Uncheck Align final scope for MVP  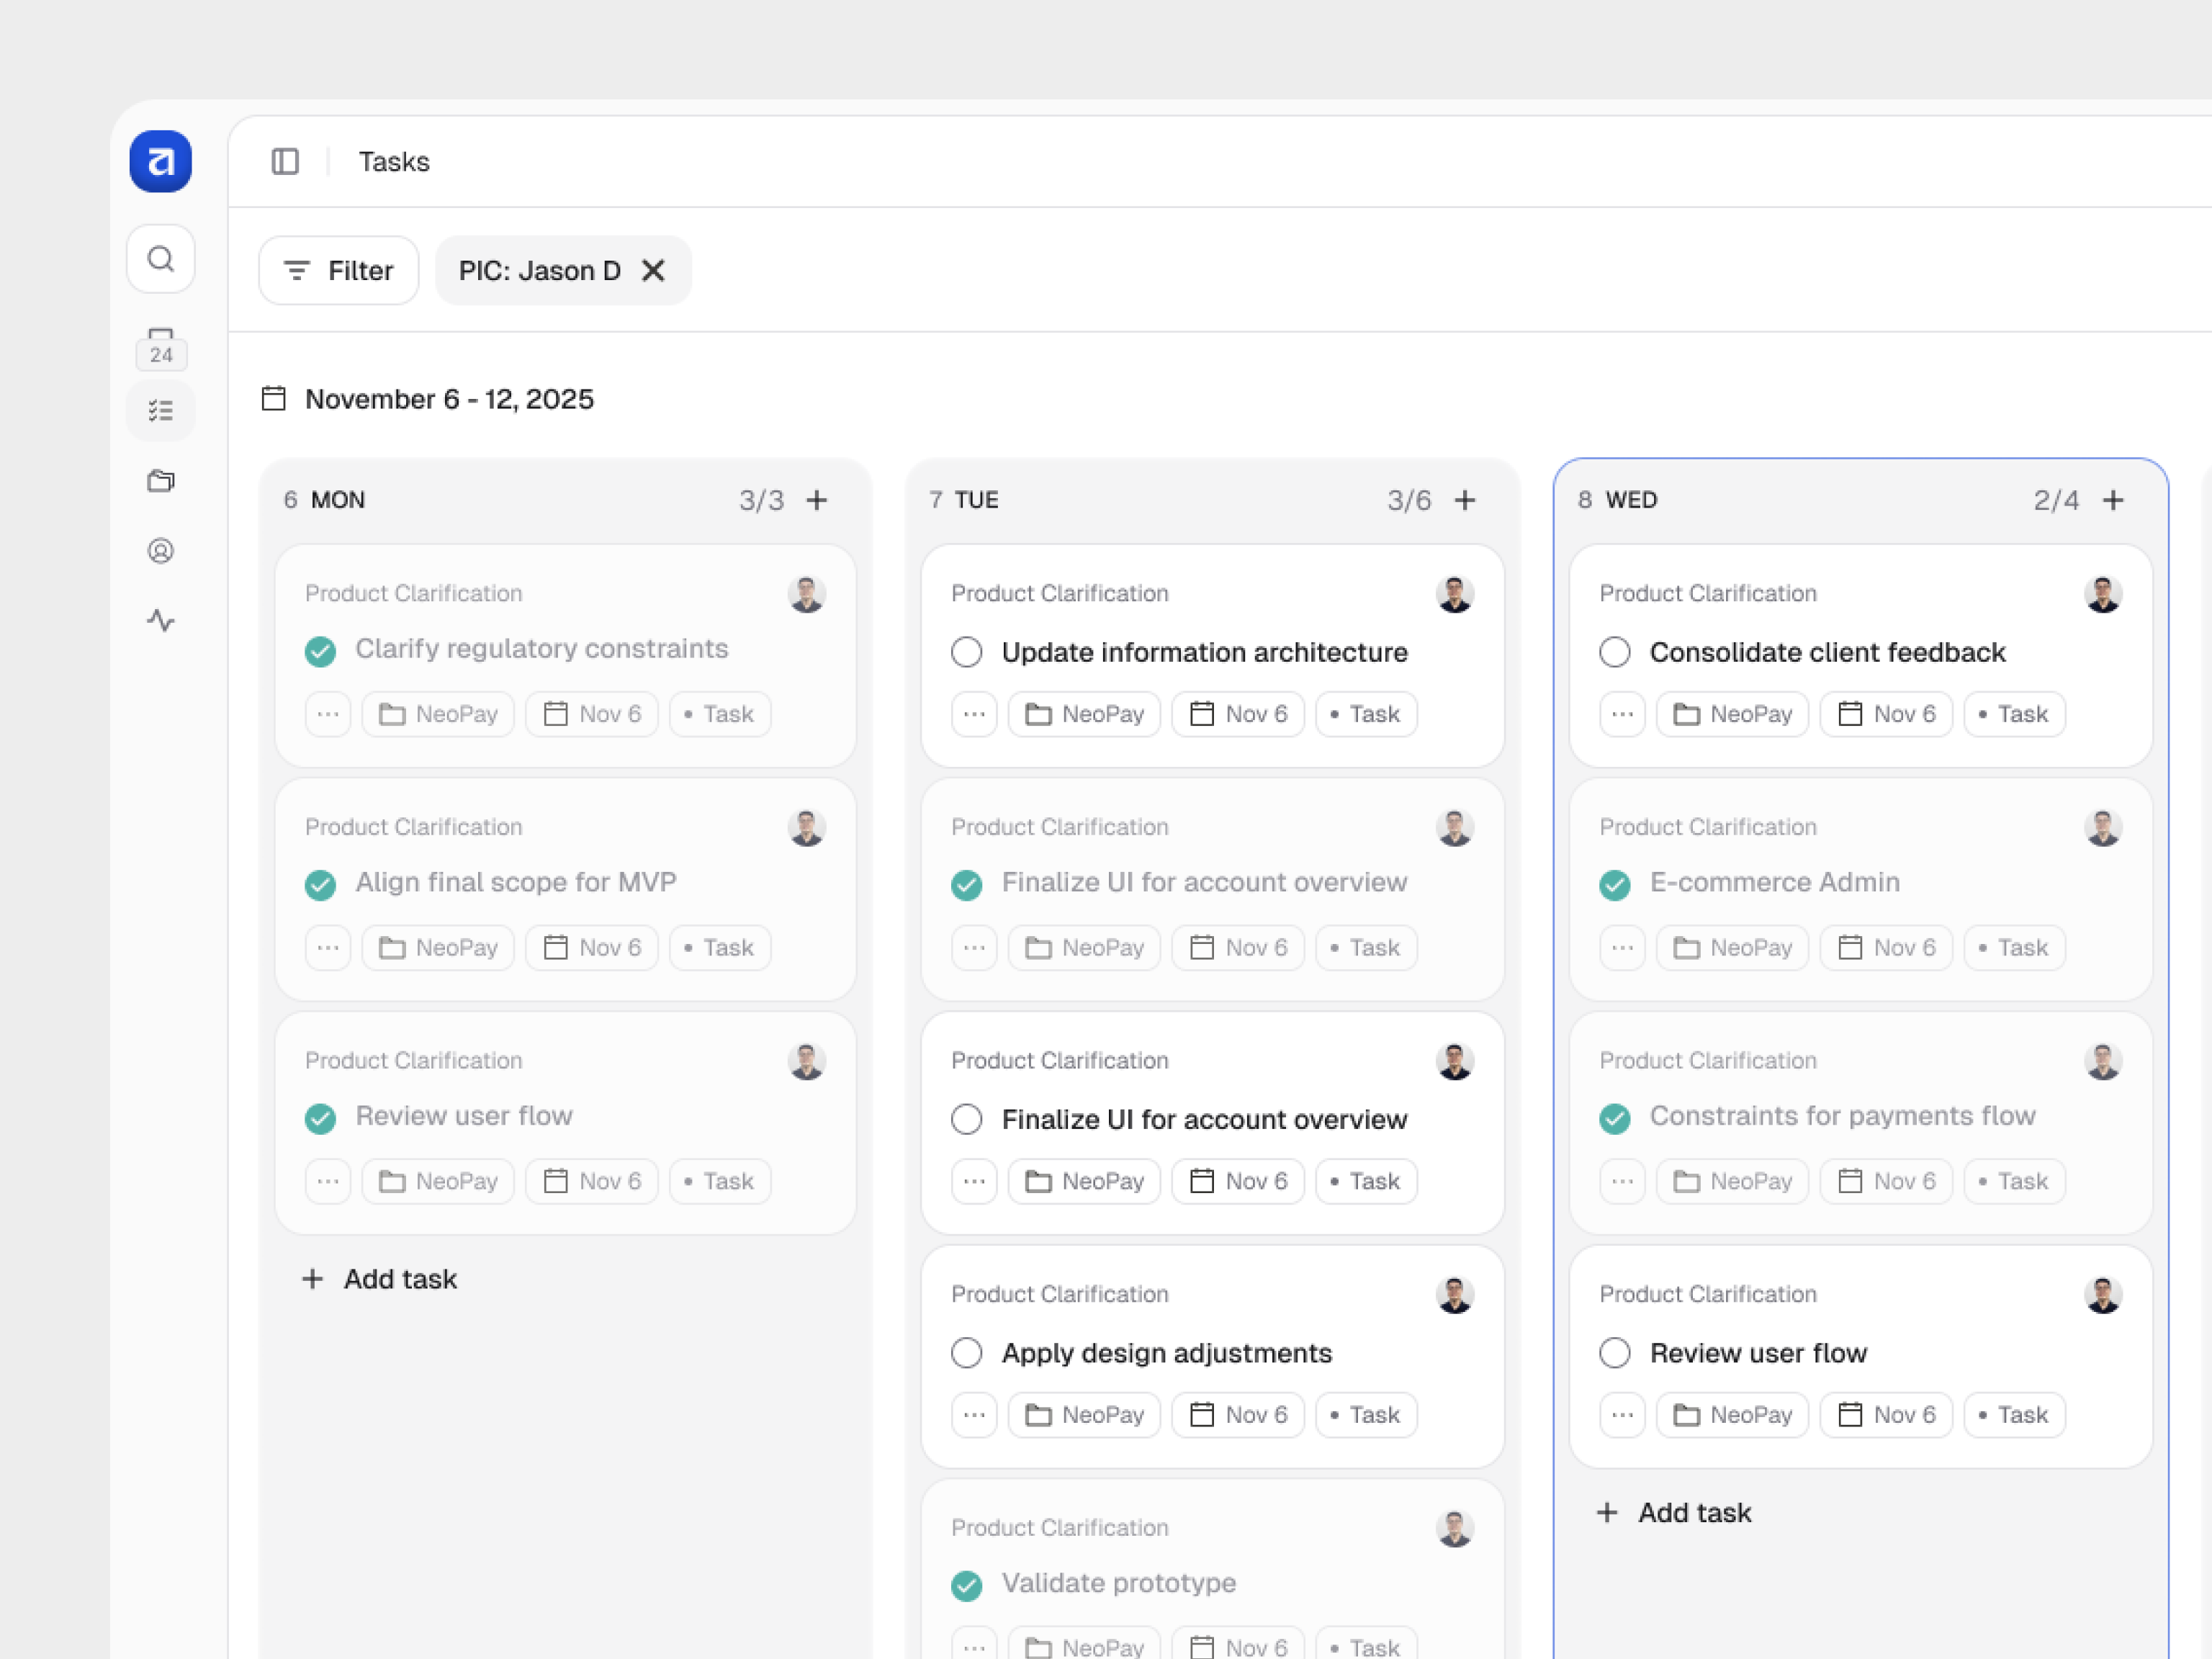click(x=320, y=885)
